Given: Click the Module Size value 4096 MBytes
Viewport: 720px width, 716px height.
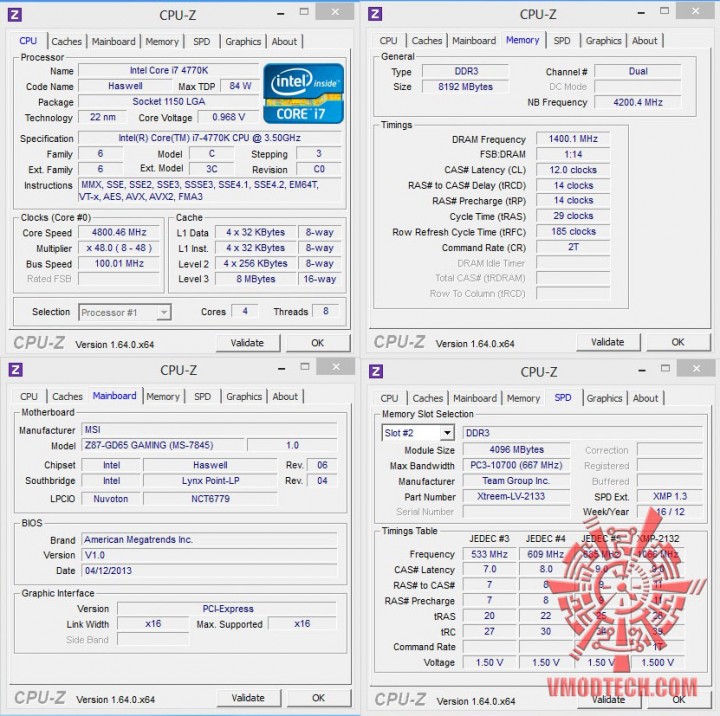Looking at the screenshot, I should pos(516,450).
